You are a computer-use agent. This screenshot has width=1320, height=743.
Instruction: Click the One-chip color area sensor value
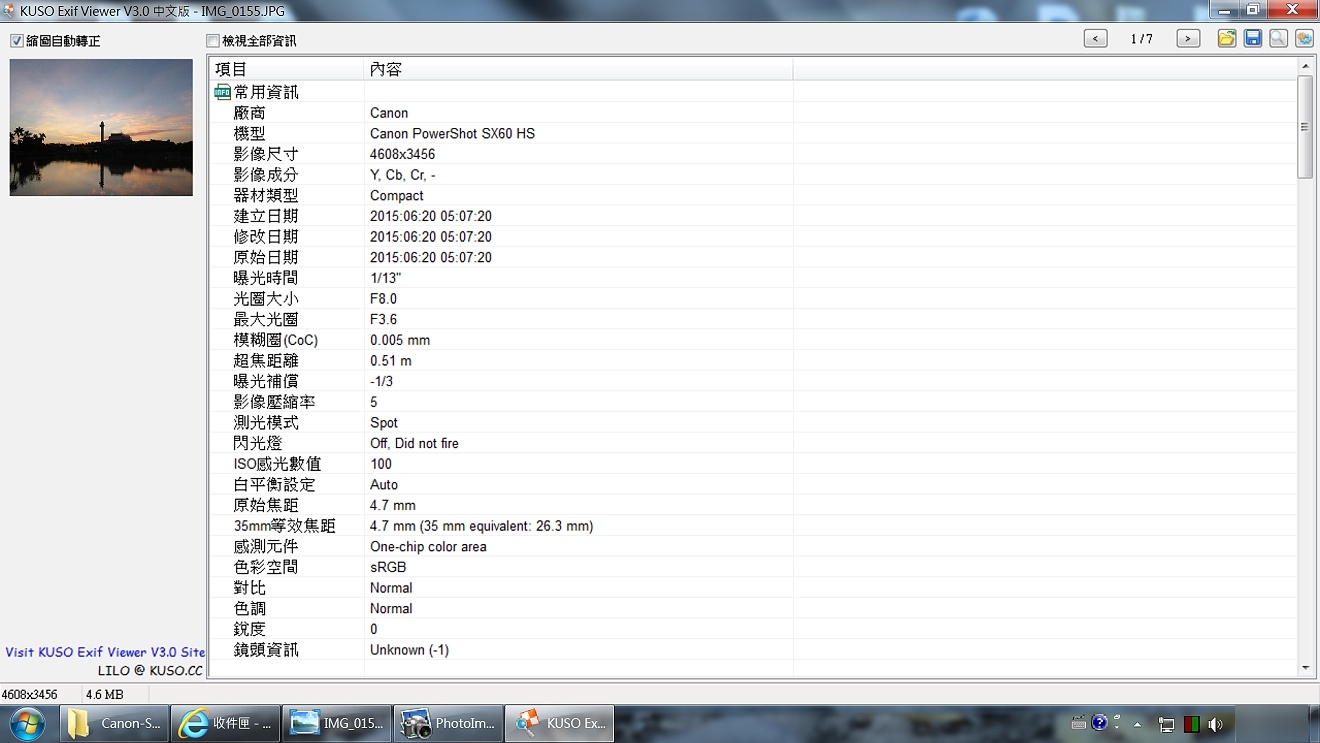[428, 547]
